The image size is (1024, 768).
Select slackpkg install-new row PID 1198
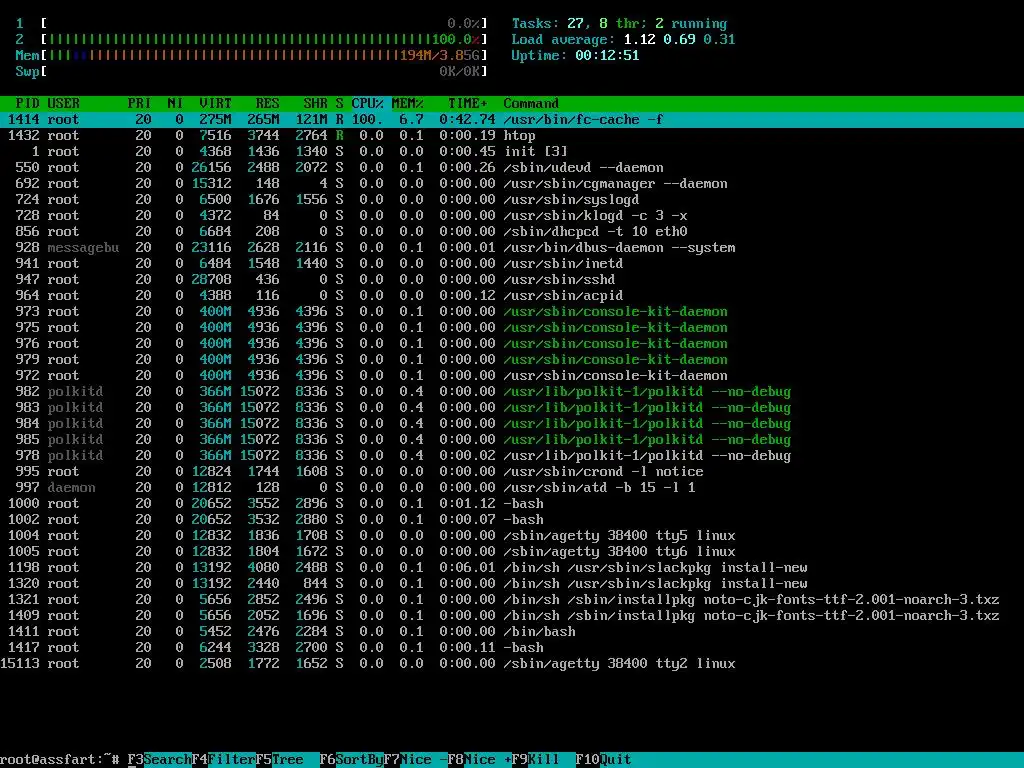(x=512, y=568)
